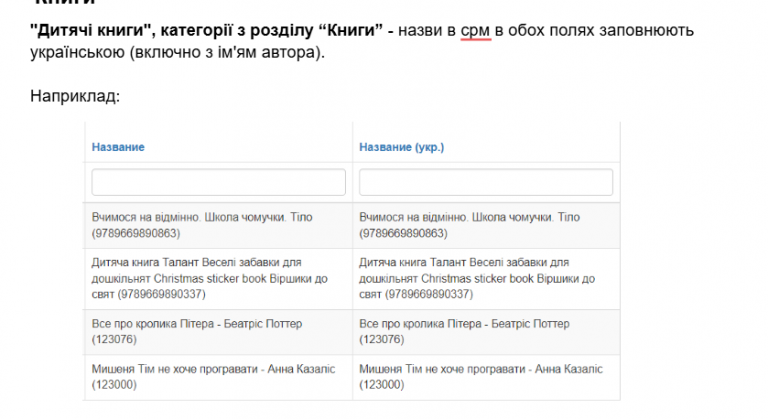Screen dimensions: 768x419
Task: Focus the filter field under Название
Action: pos(218,182)
